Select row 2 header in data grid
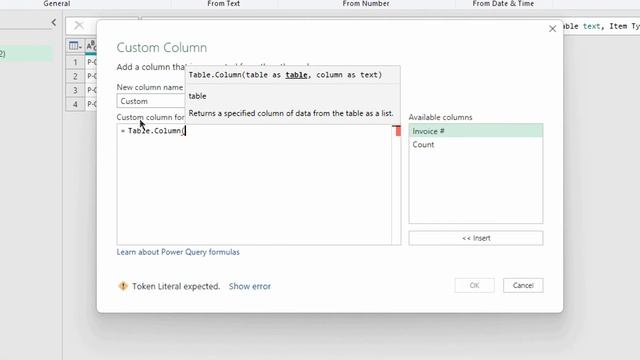Image resolution: width=640 pixels, height=360 pixels. [75, 76]
